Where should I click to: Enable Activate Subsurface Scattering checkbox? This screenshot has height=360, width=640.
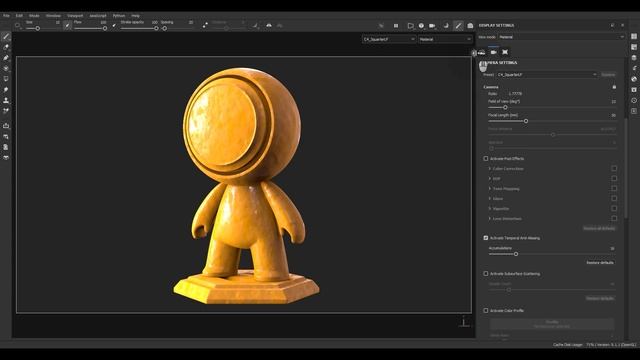click(x=486, y=273)
